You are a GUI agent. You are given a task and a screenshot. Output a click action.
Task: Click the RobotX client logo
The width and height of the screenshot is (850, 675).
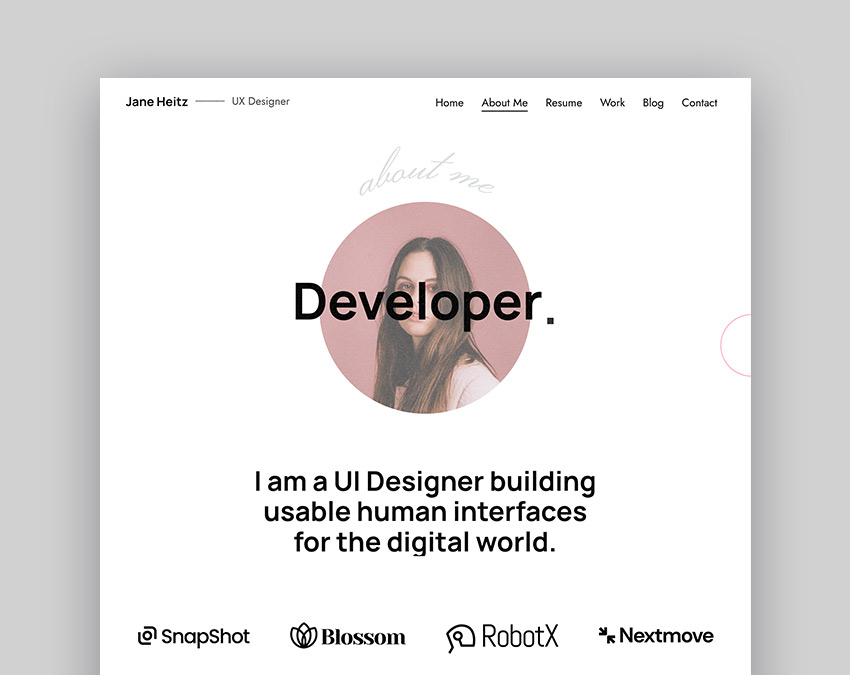(x=502, y=636)
